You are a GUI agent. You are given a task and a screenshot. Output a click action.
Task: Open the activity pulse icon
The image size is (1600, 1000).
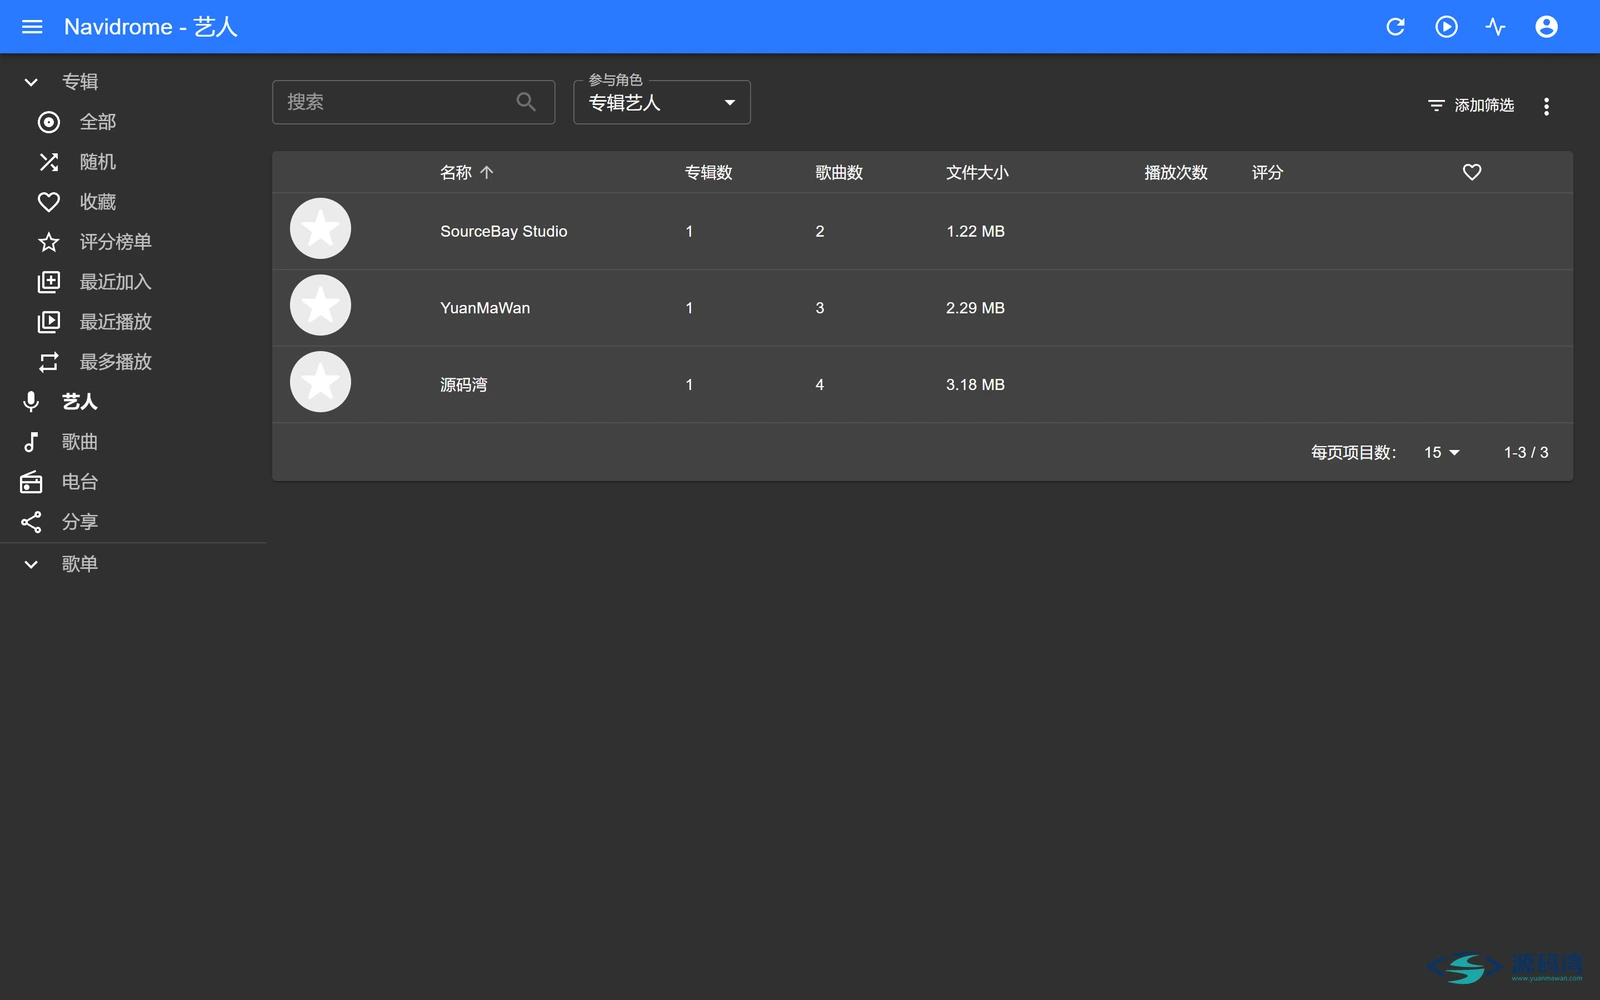(x=1496, y=27)
